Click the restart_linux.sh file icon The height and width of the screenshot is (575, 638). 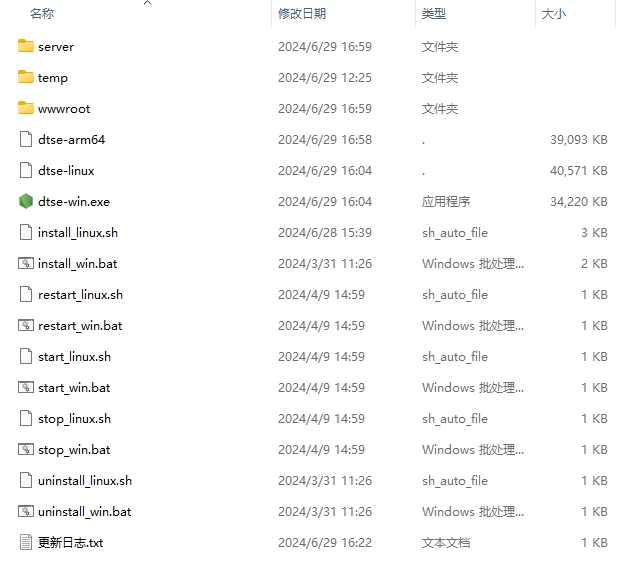pos(26,294)
